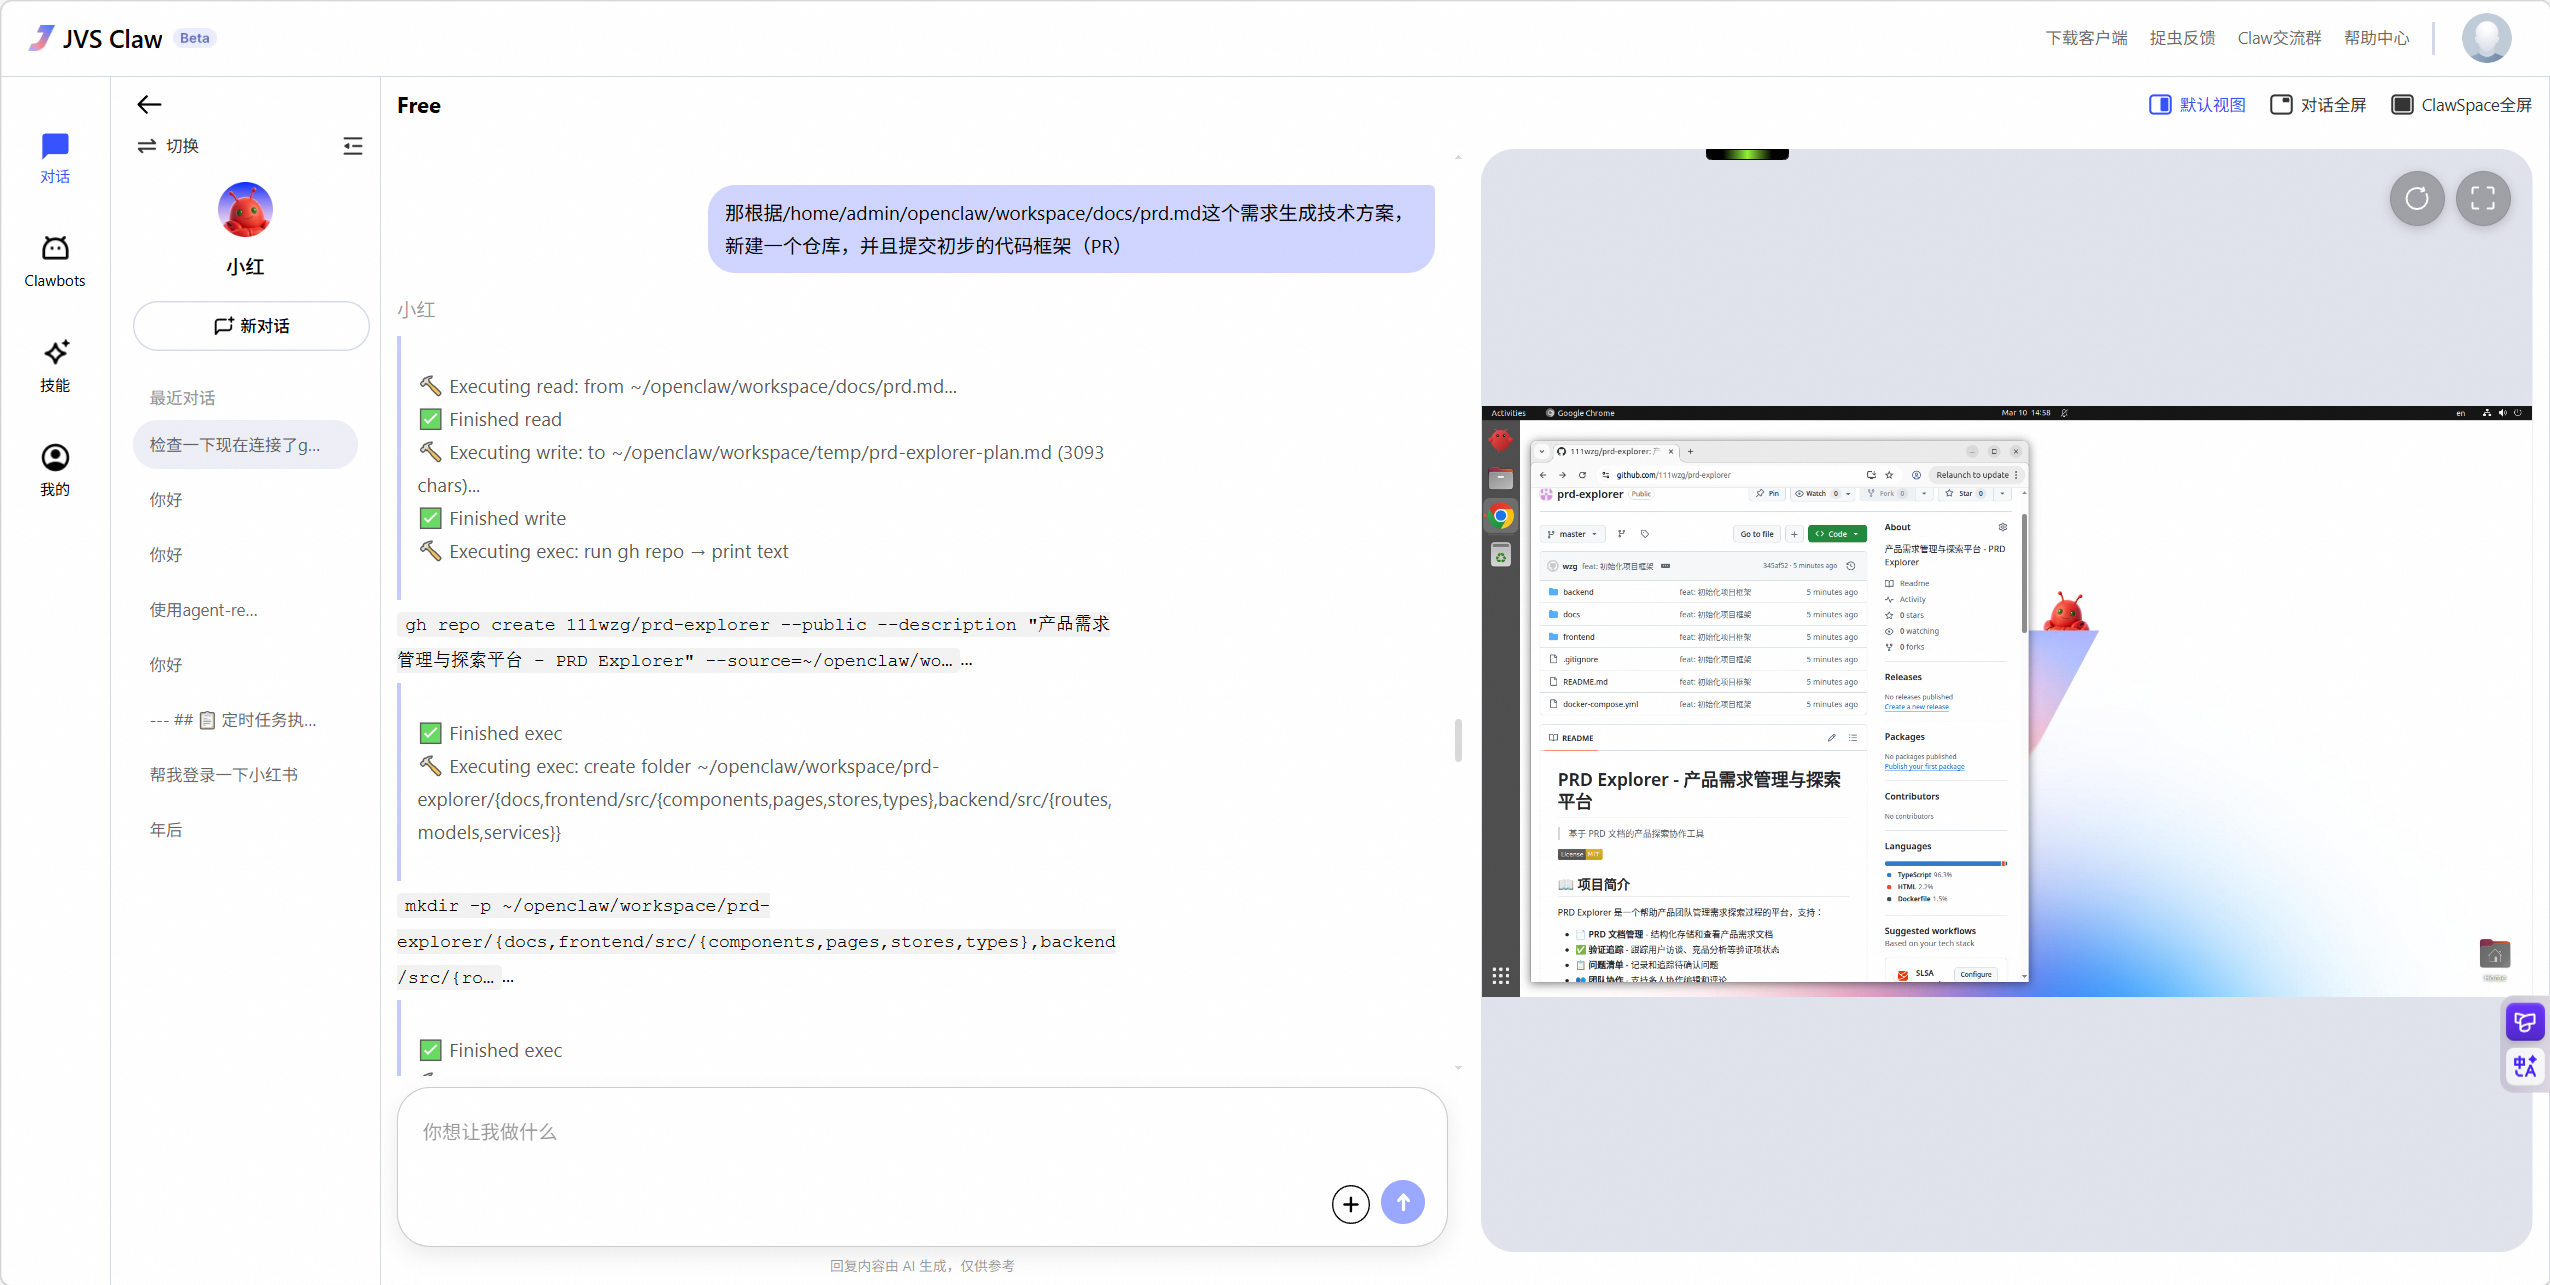Open Chrome from the Ubuntu dock in ClawSpace

1501,517
